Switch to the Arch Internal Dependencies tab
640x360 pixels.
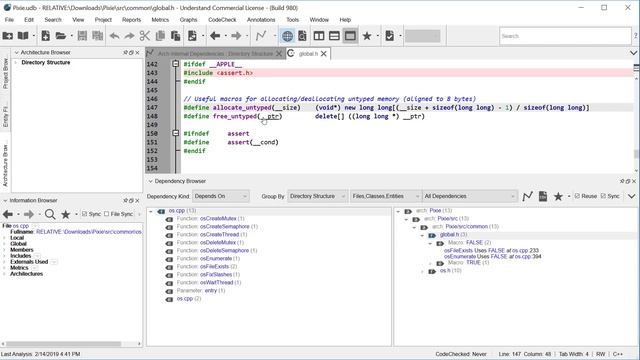[x=215, y=53]
